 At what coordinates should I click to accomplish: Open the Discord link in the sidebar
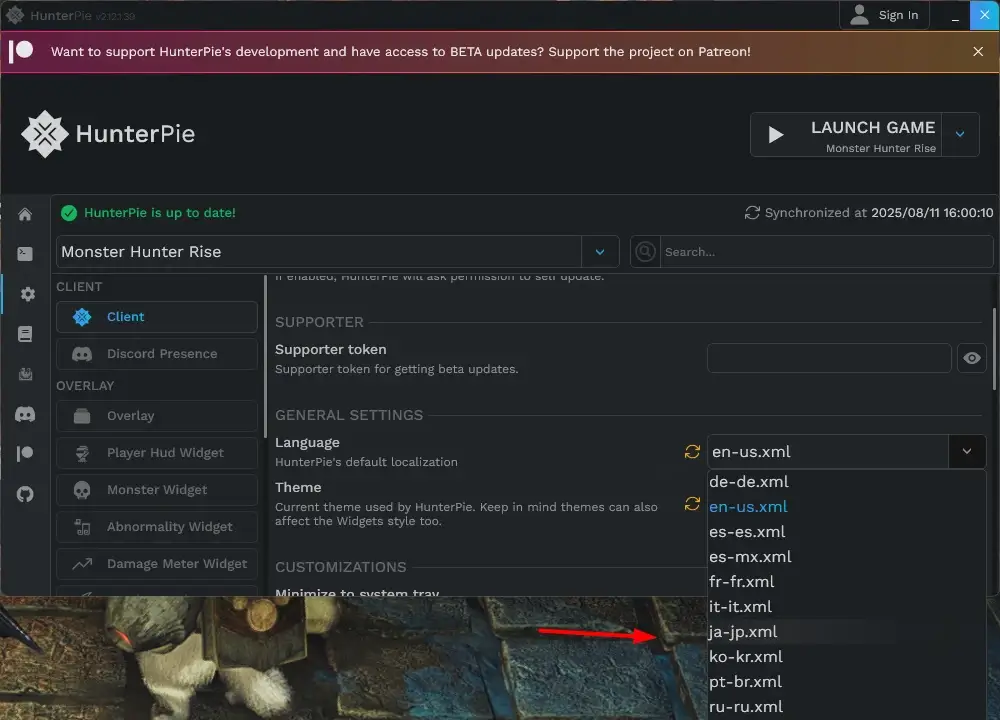25,415
